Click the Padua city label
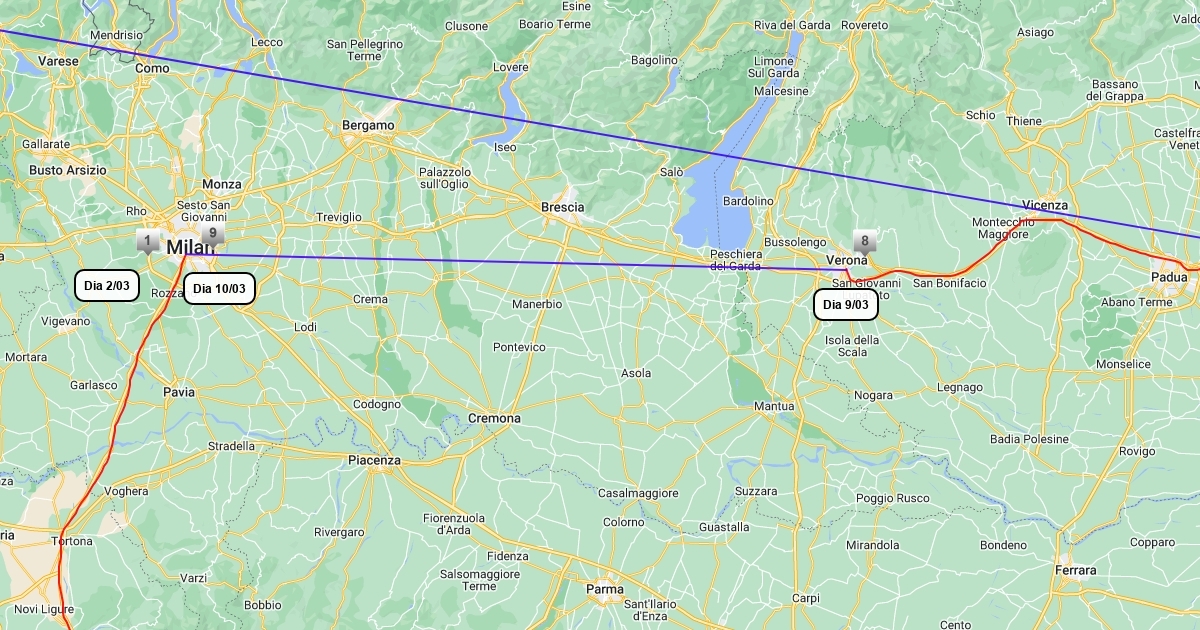Image resolution: width=1200 pixels, height=630 pixels. pyautogui.click(x=1169, y=277)
